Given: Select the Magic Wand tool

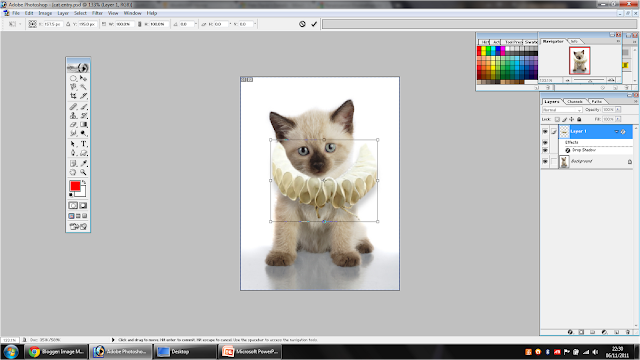Looking at the screenshot, I should coord(83,87).
